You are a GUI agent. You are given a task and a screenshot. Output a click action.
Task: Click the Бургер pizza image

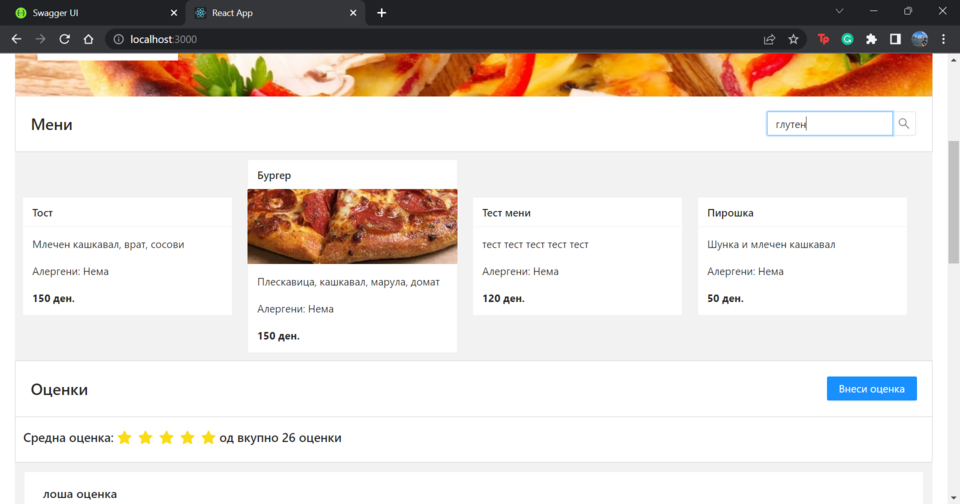tap(352, 226)
